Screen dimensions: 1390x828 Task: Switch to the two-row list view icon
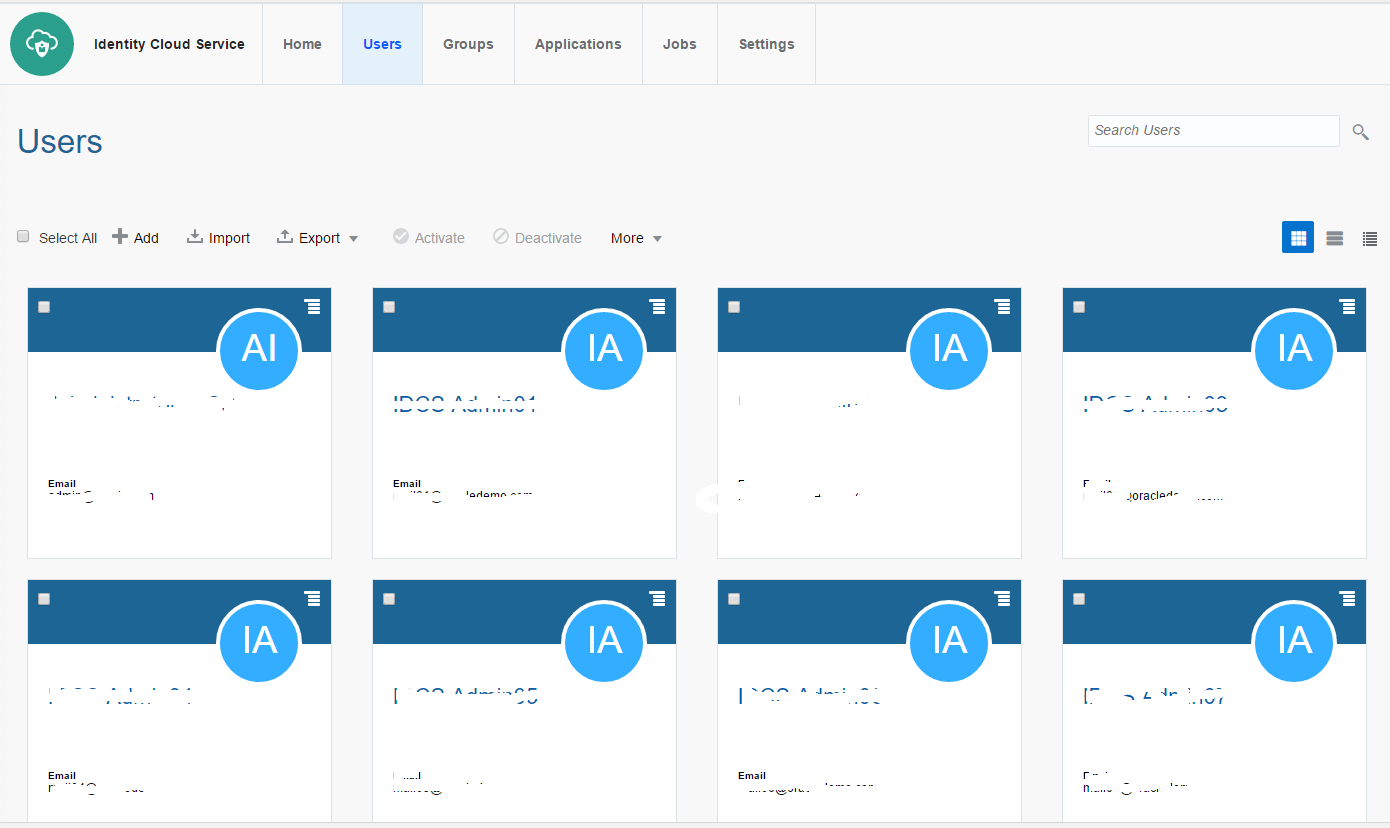tap(1334, 238)
